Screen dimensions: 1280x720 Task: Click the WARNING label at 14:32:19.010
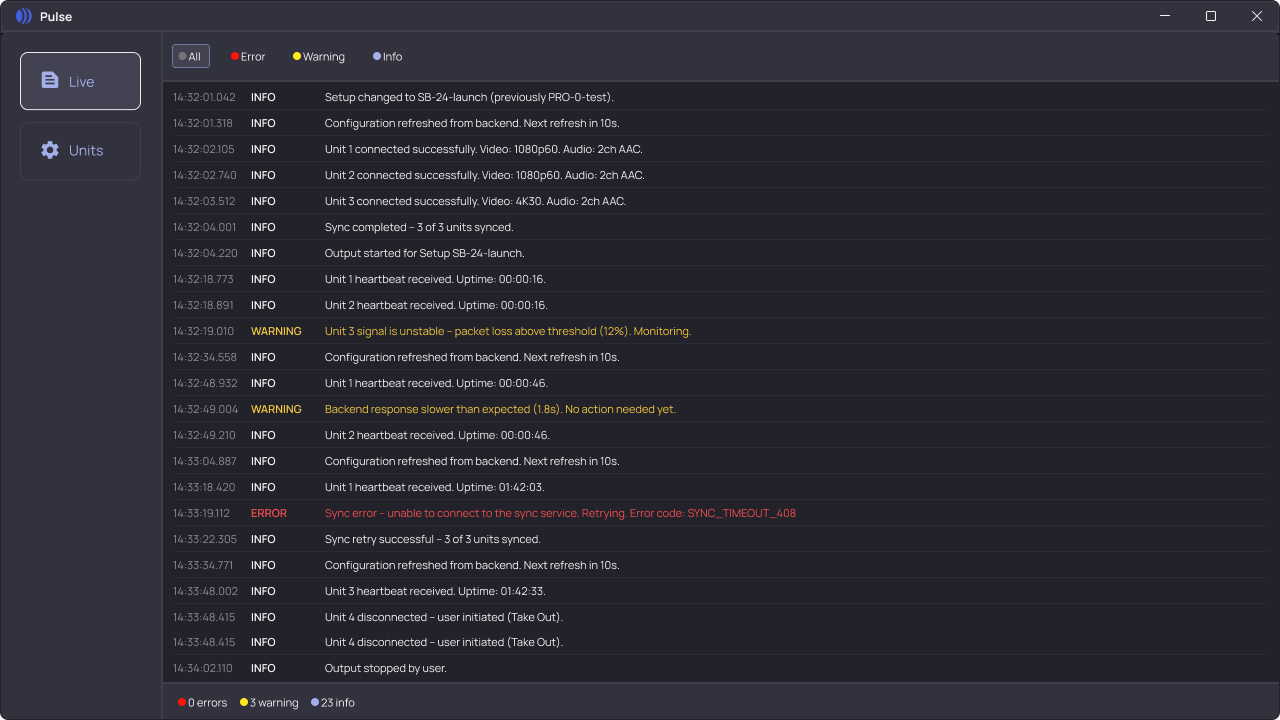click(276, 331)
